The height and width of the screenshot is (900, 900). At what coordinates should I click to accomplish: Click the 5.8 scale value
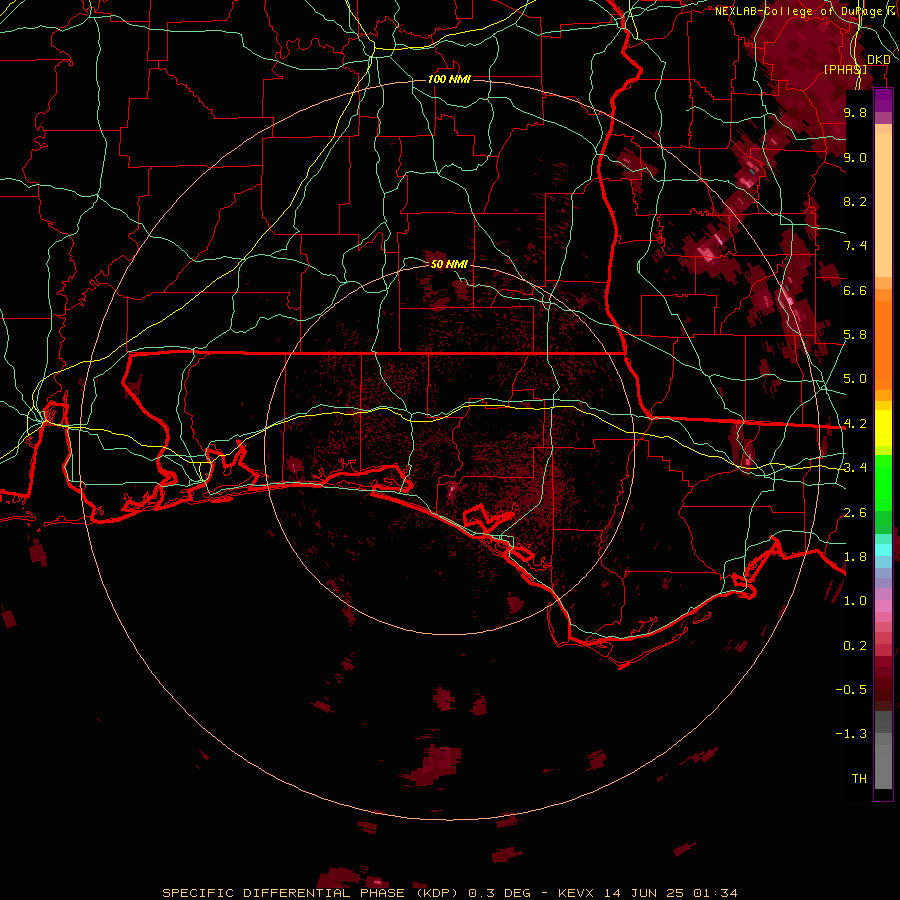(x=855, y=335)
